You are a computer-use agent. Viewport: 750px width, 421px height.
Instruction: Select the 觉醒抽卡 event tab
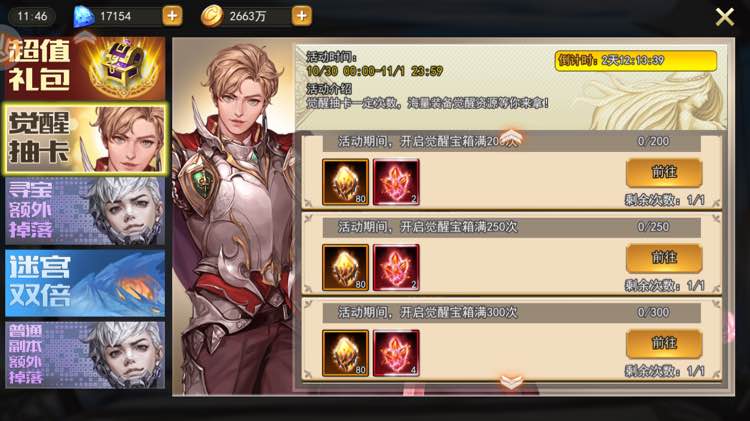[x=86, y=138]
